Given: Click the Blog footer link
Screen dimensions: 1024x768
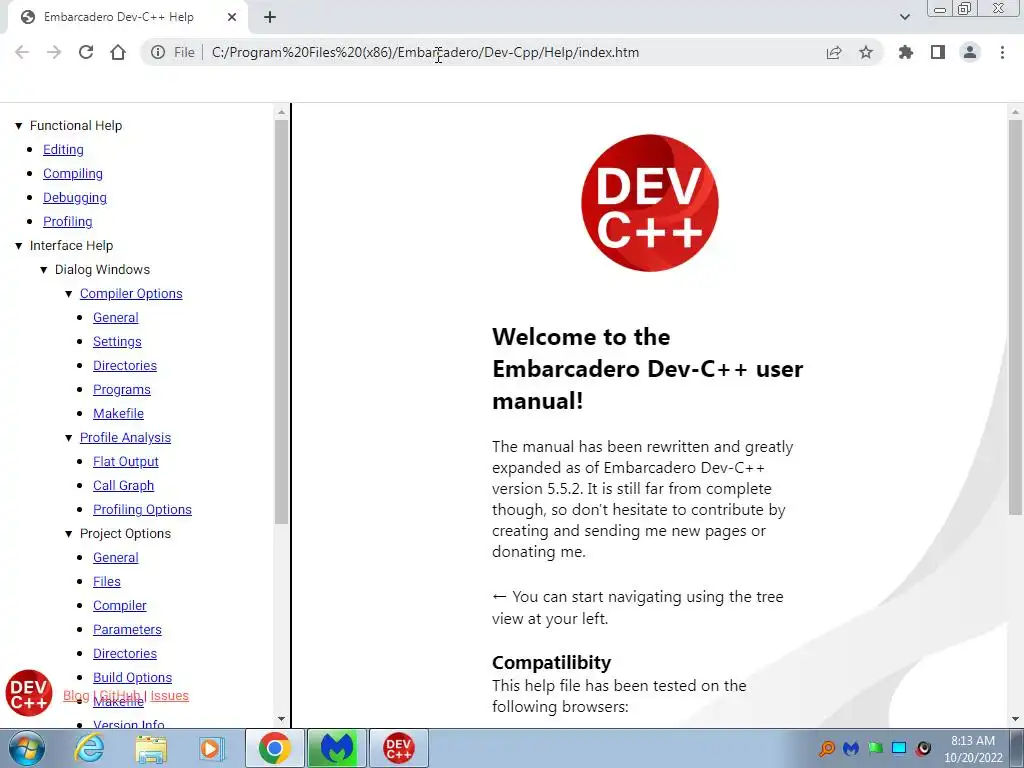Looking at the screenshot, I should pyautogui.click(x=76, y=696).
